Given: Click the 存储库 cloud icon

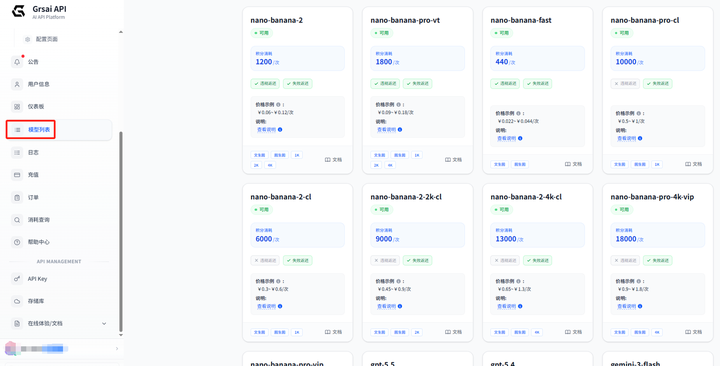Looking at the screenshot, I should pyautogui.click(x=17, y=301).
